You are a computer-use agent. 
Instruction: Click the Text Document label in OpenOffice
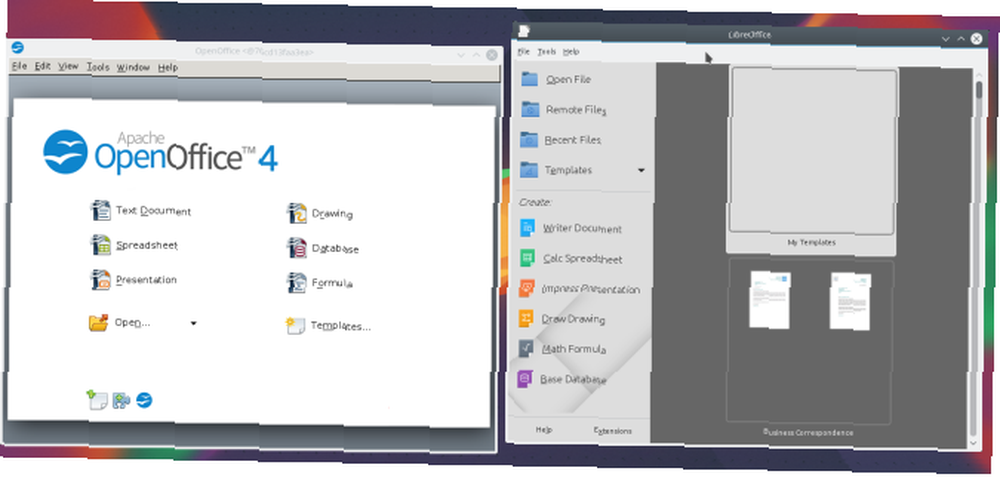point(154,210)
